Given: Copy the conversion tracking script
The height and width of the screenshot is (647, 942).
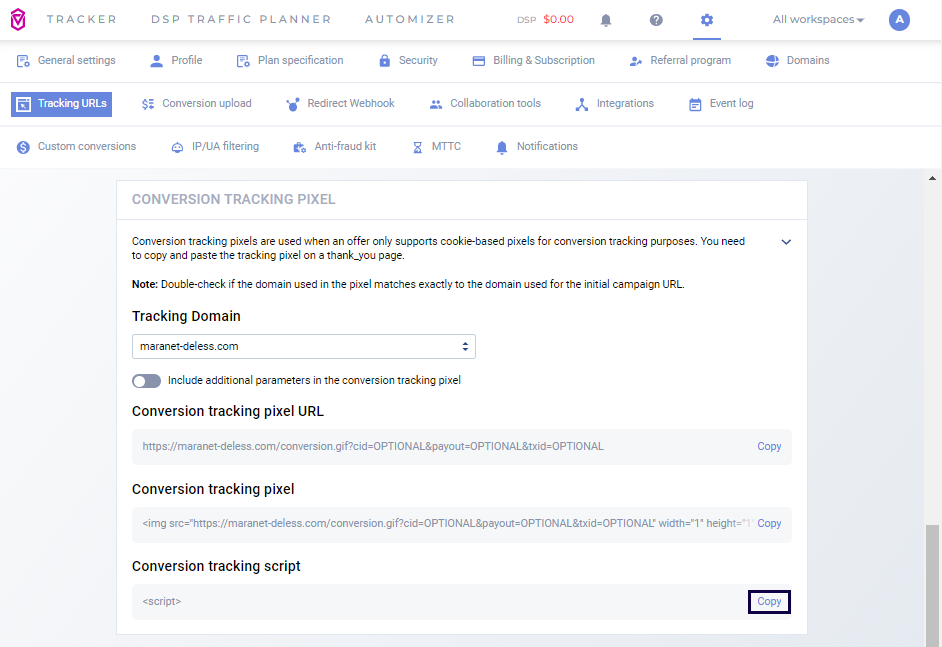Looking at the screenshot, I should coord(769,602).
